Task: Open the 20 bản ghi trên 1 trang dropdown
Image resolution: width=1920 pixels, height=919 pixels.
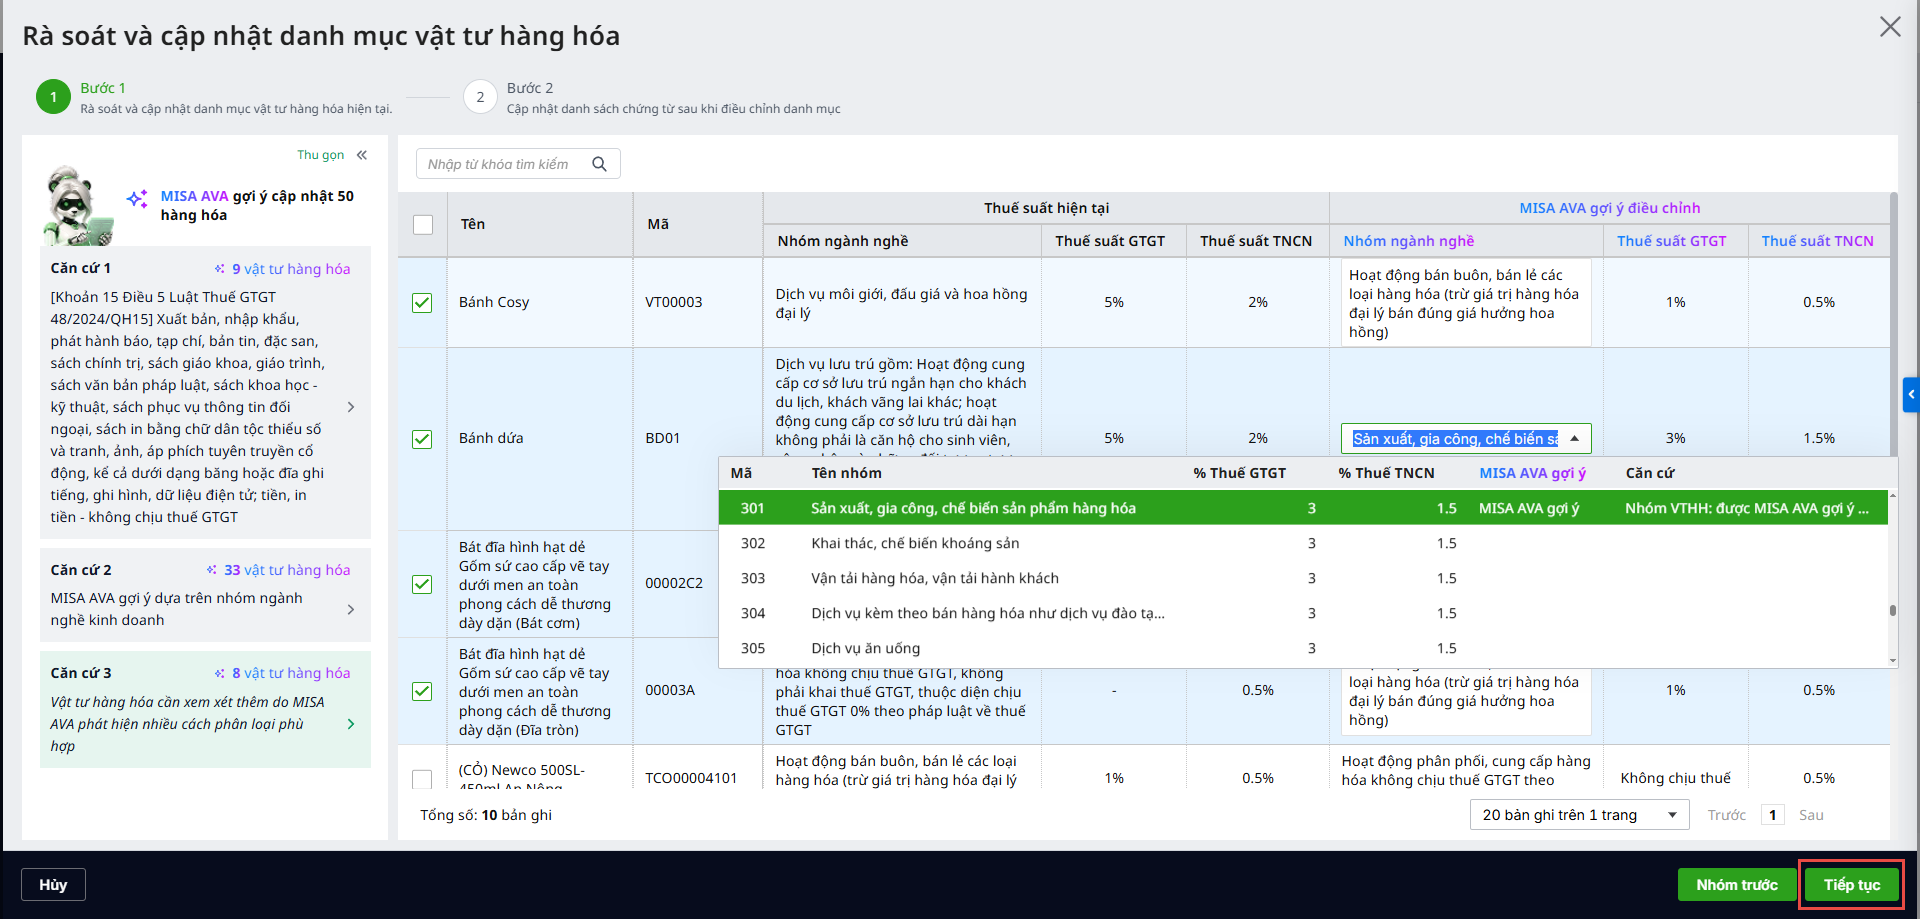Action: 1579,815
